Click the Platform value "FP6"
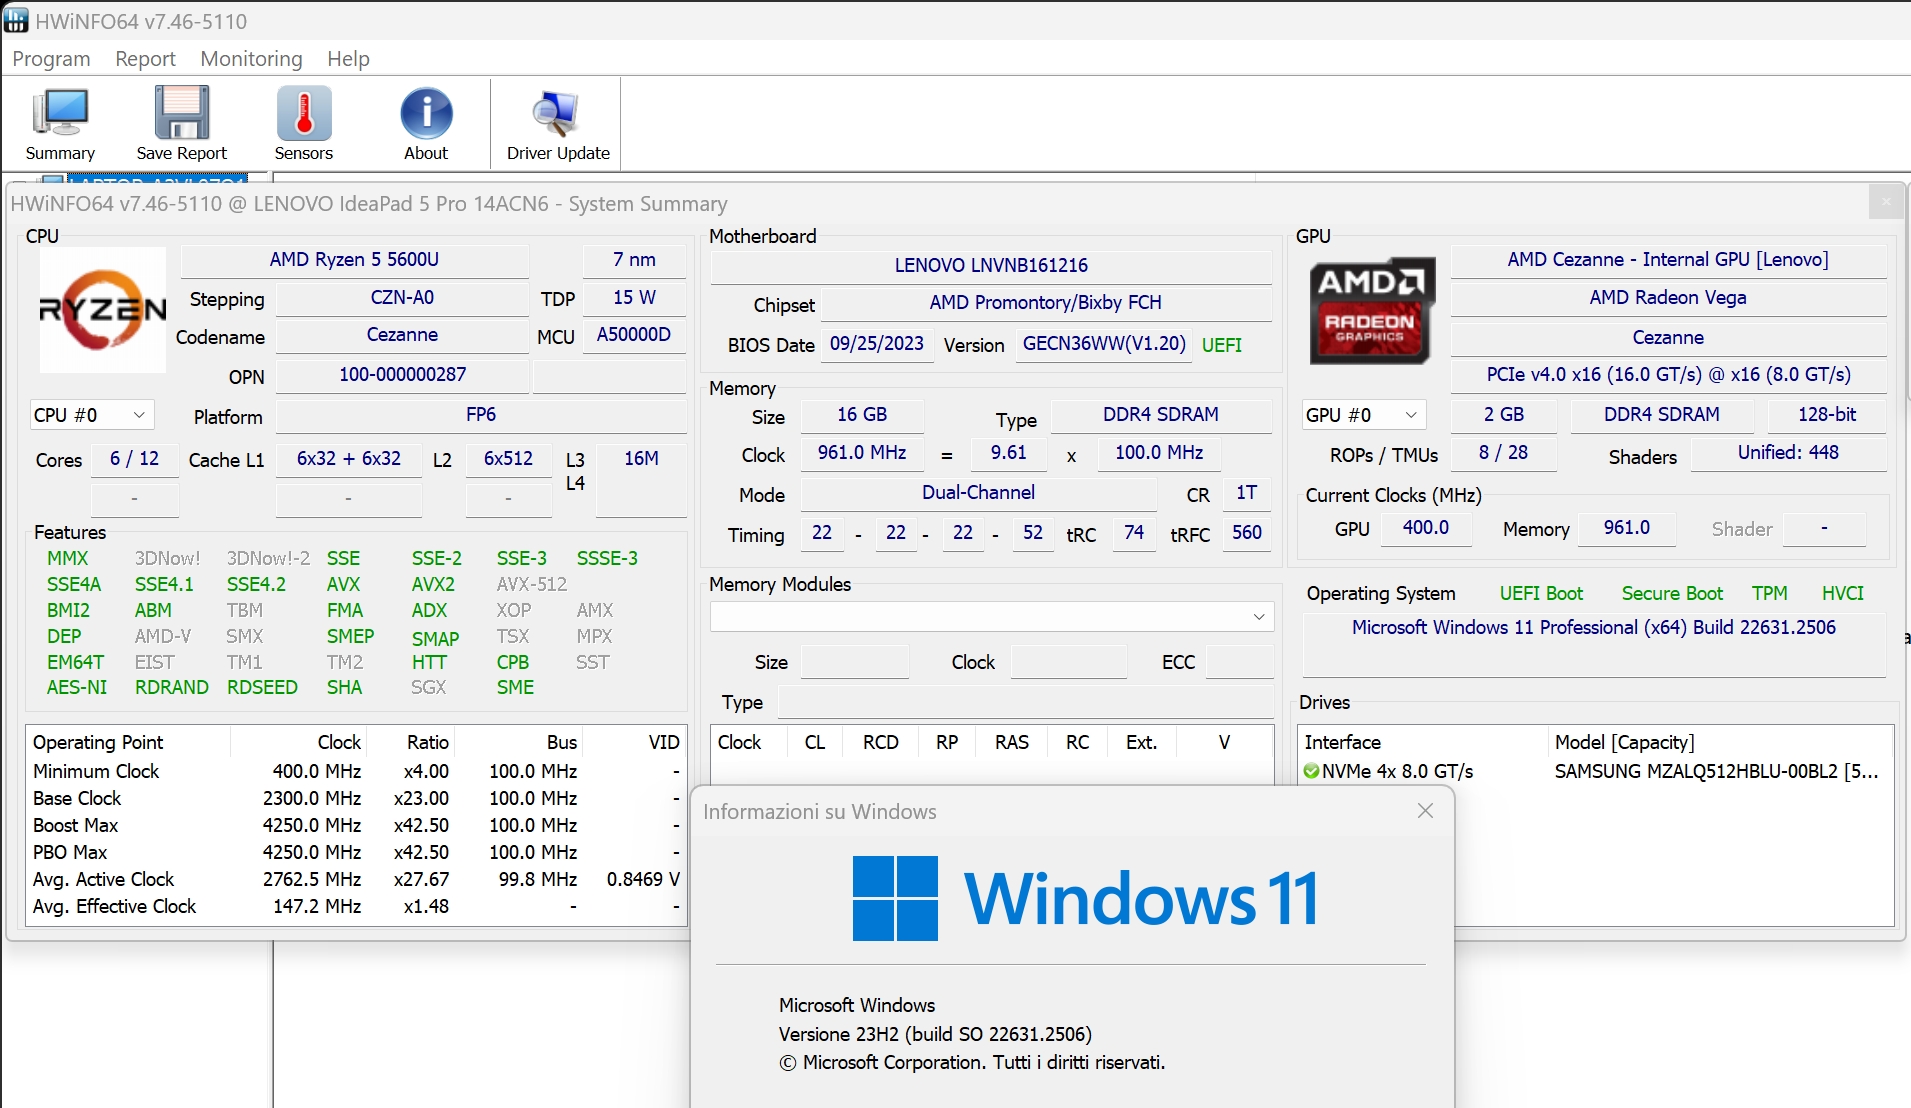This screenshot has height=1108, width=1911. click(481, 415)
